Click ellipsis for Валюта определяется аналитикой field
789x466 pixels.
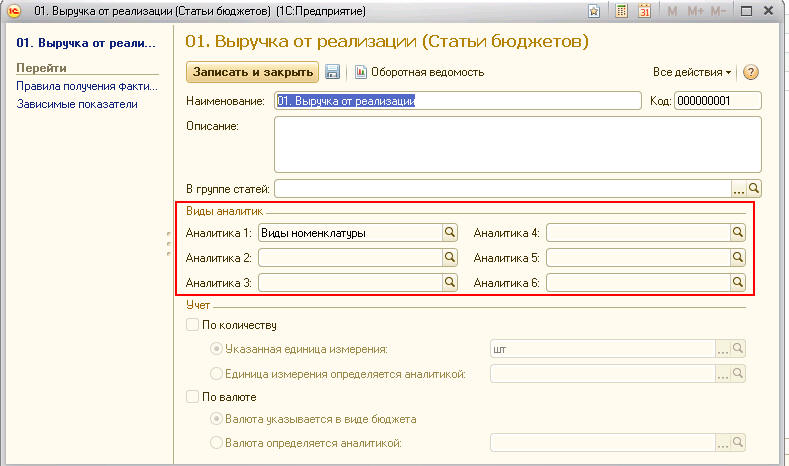[x=723, y=443]
